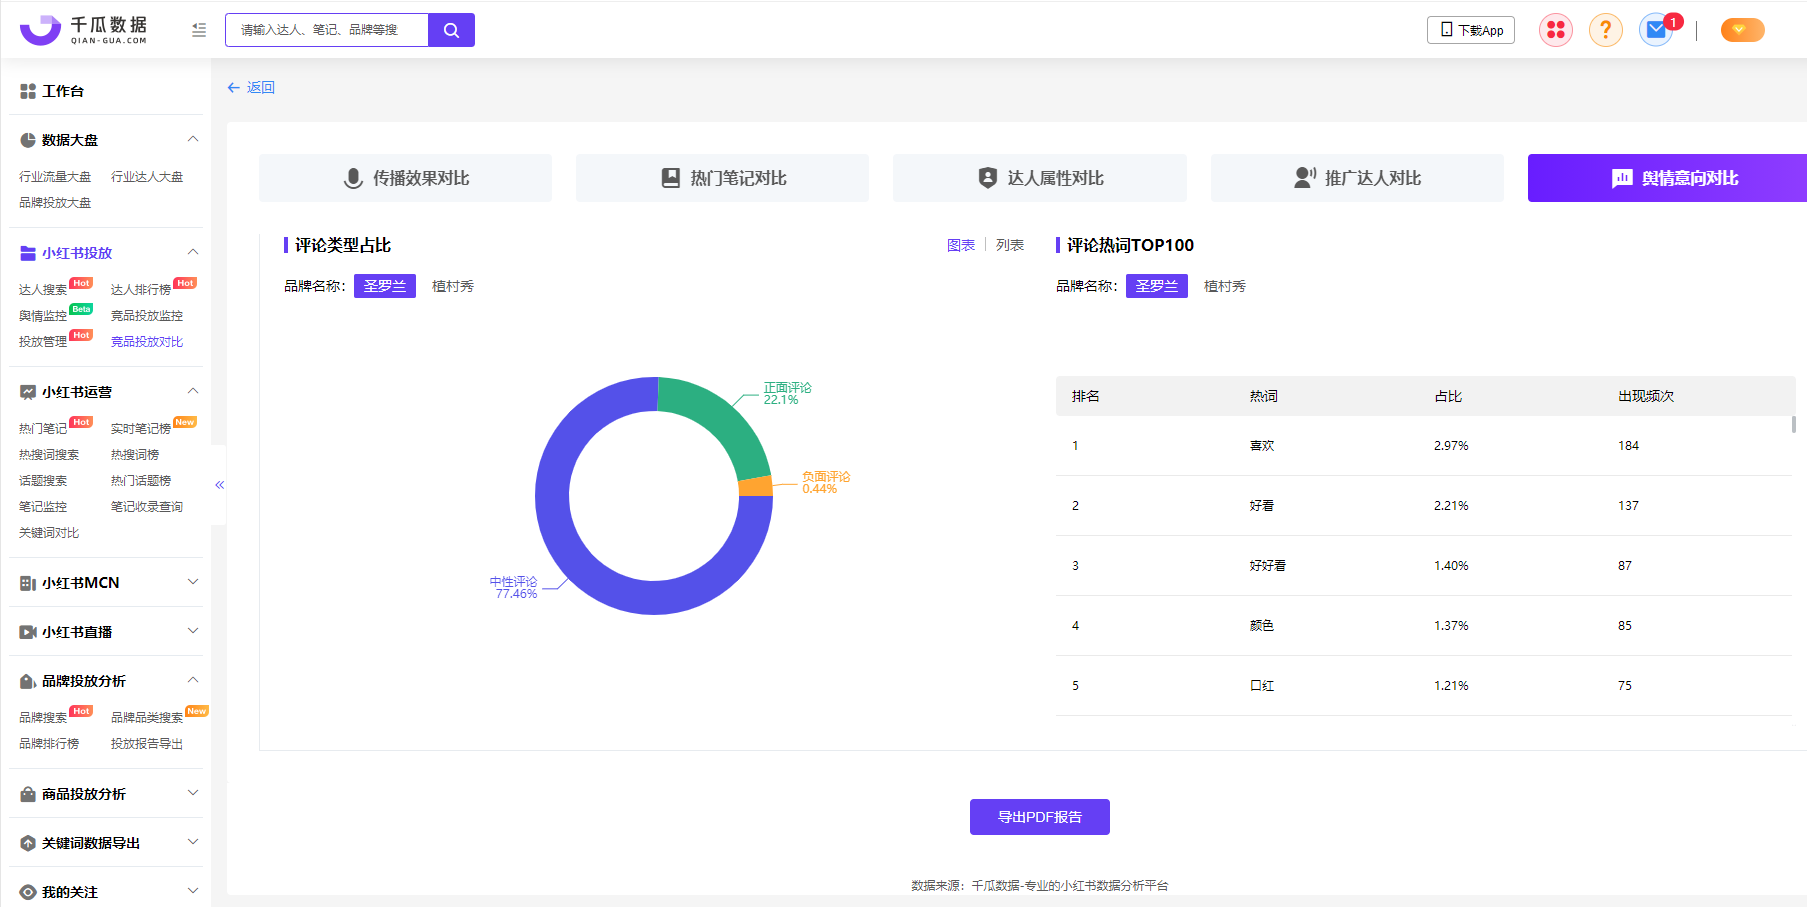Collapse sidebar via menu fold icon
This screenshot has height=907, width=1807.
[199, 30]
